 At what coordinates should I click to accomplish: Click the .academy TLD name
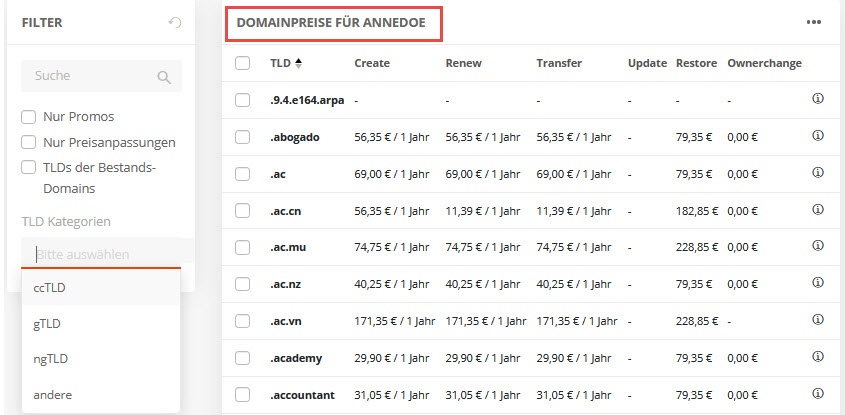click(296, 358)
